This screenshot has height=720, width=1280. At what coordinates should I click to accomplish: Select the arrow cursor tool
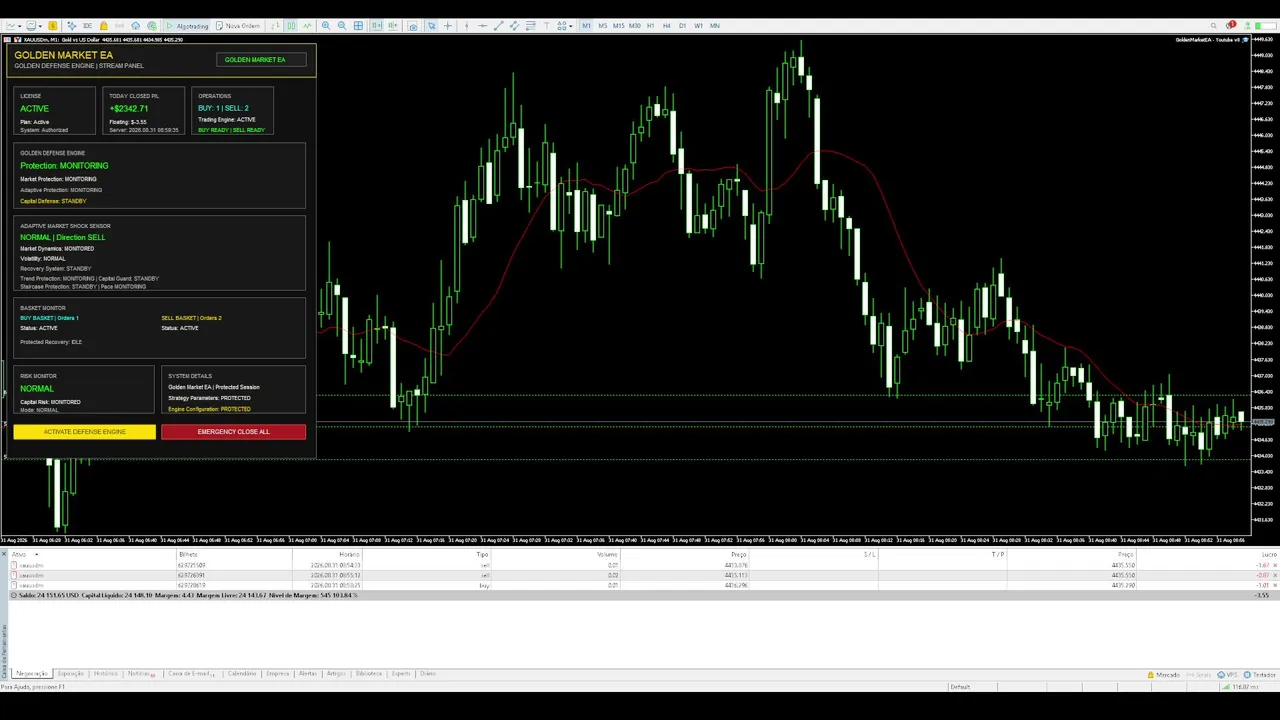coord(431,25)
